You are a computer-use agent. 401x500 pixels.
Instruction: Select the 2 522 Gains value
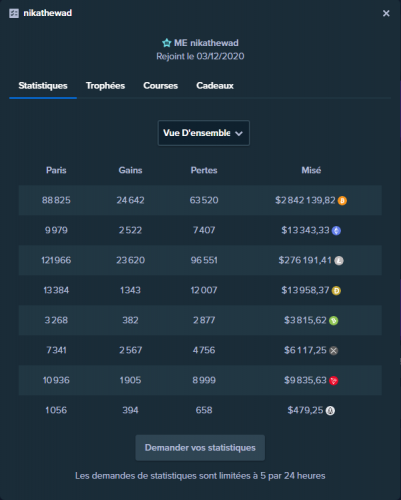130,230
